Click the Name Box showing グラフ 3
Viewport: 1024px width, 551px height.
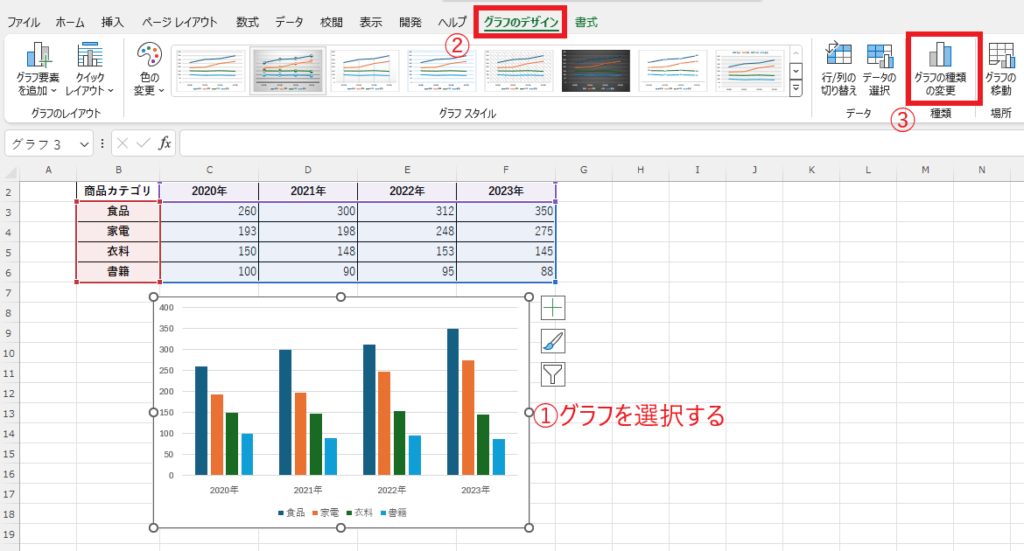[x=42, y=144]
